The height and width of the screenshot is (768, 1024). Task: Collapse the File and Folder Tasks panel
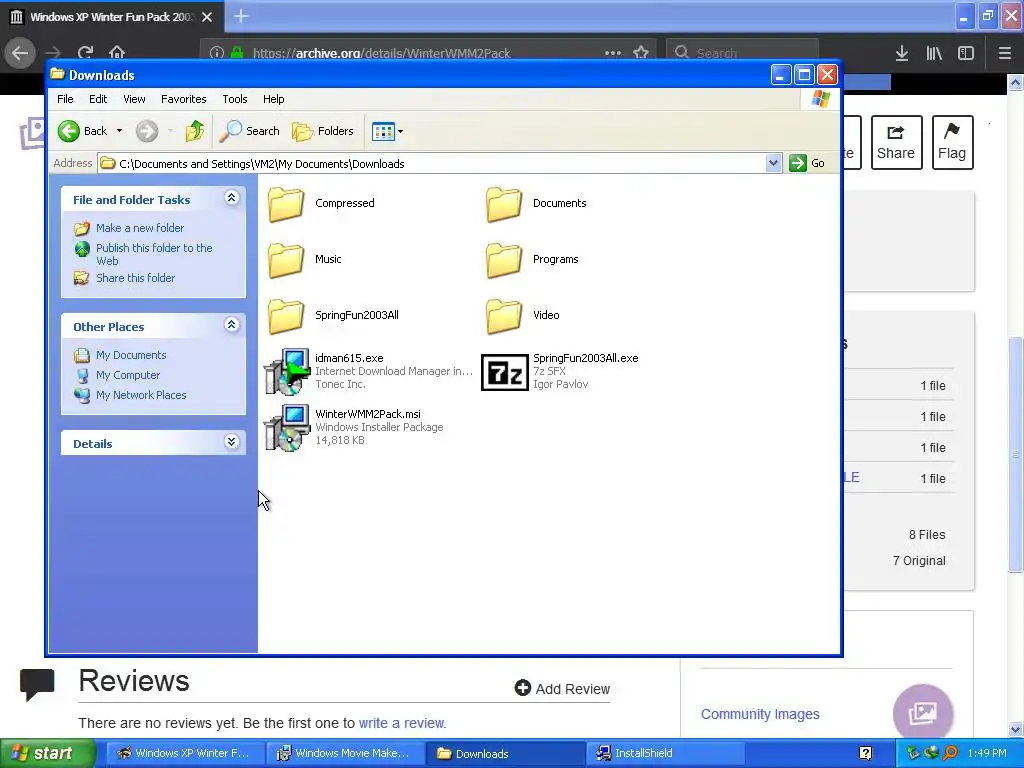point(231,198)
